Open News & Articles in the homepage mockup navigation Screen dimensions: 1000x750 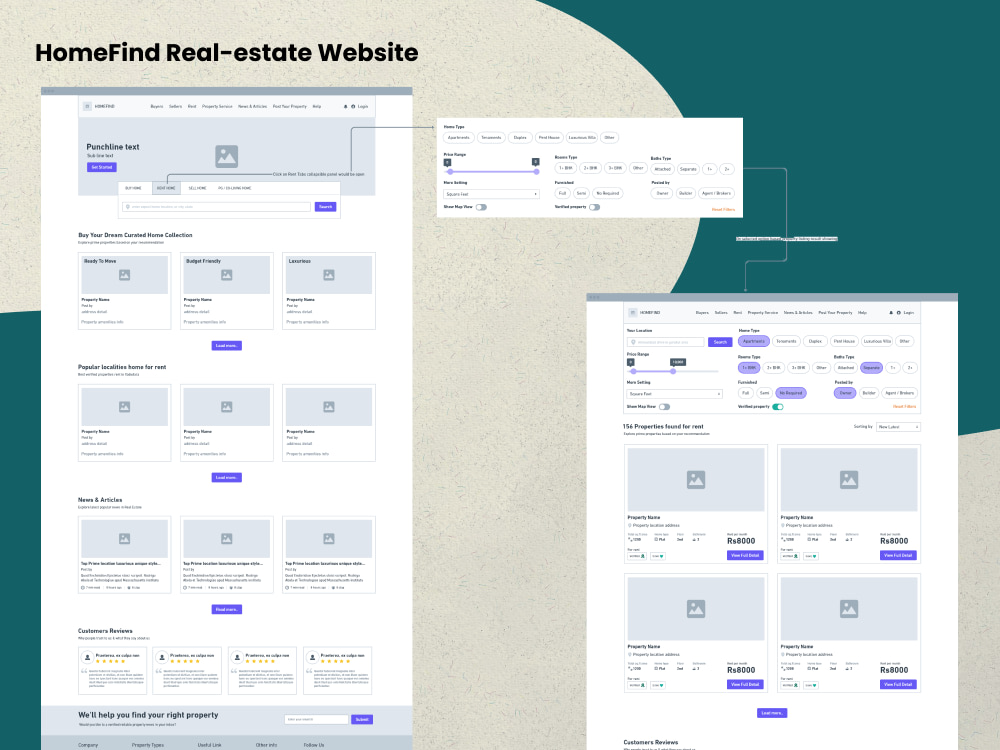point(253,107)
